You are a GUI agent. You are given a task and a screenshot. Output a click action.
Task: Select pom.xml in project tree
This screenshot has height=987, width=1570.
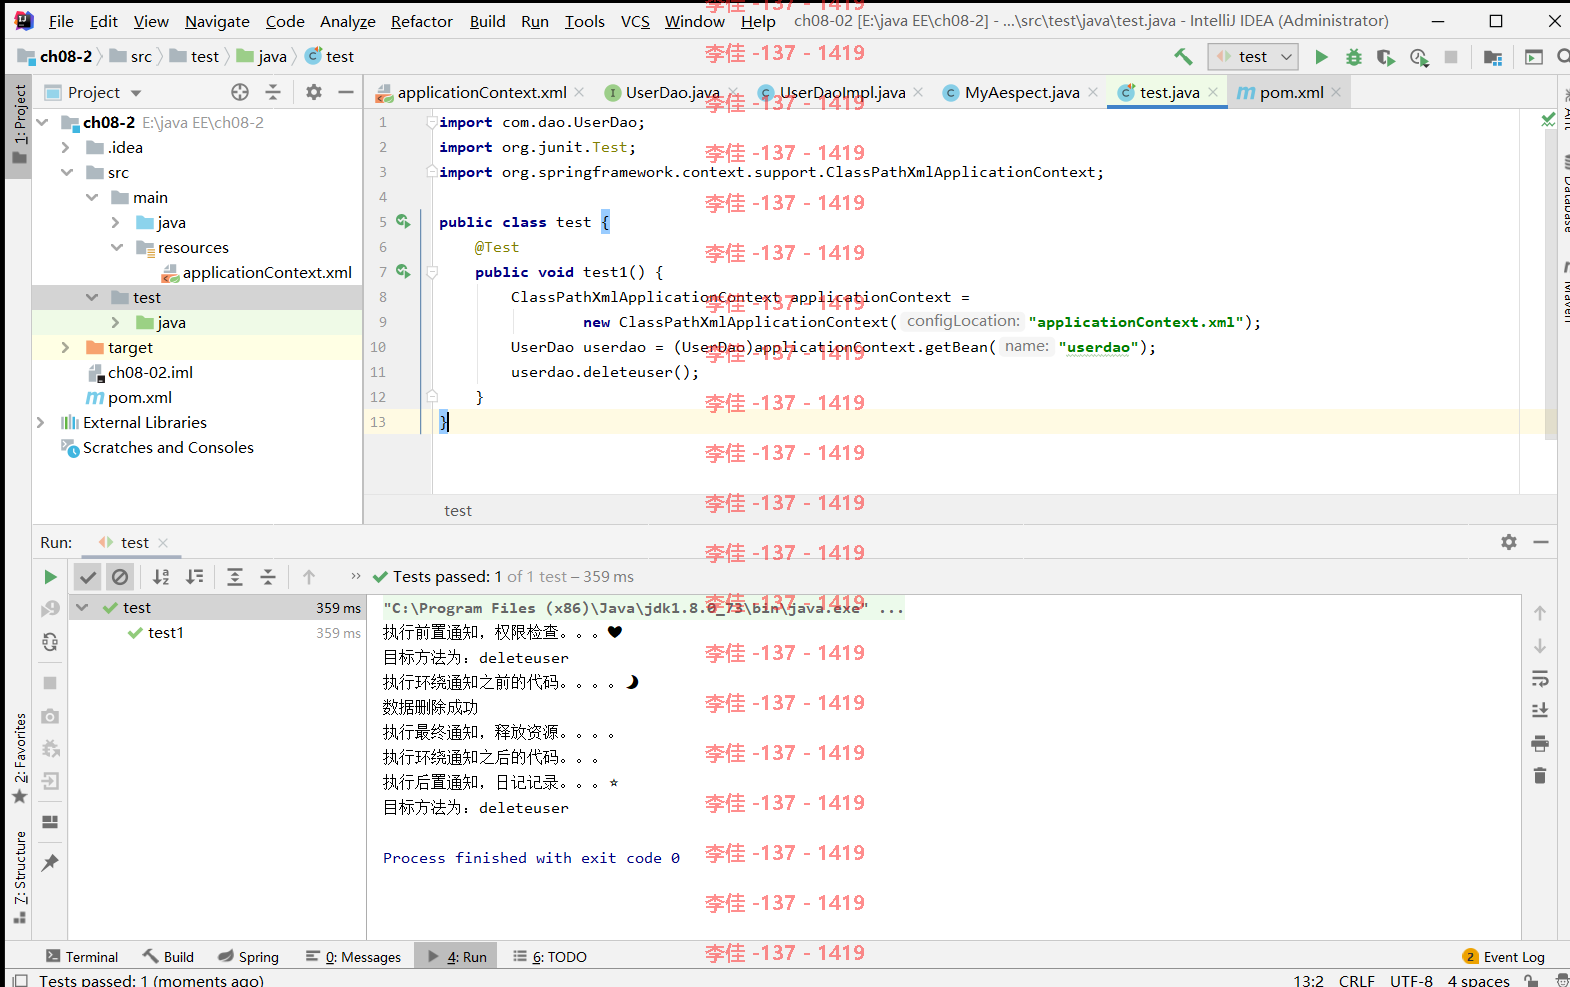(x=140, y=397)
